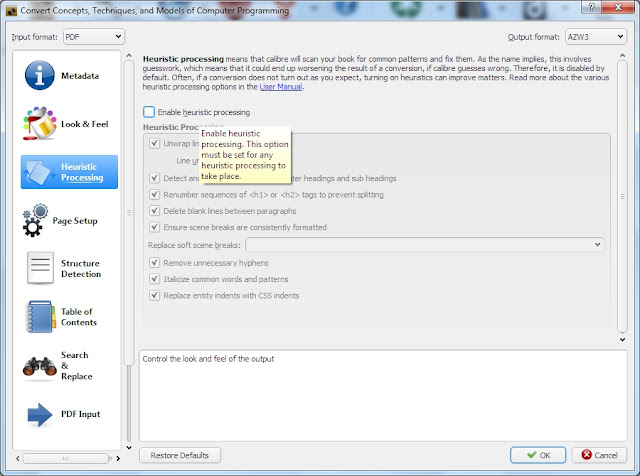Toggle Renumber sequences of h1 or h2 tags
Viewport: 640px width, 476px height.
(x=154, y=194)
